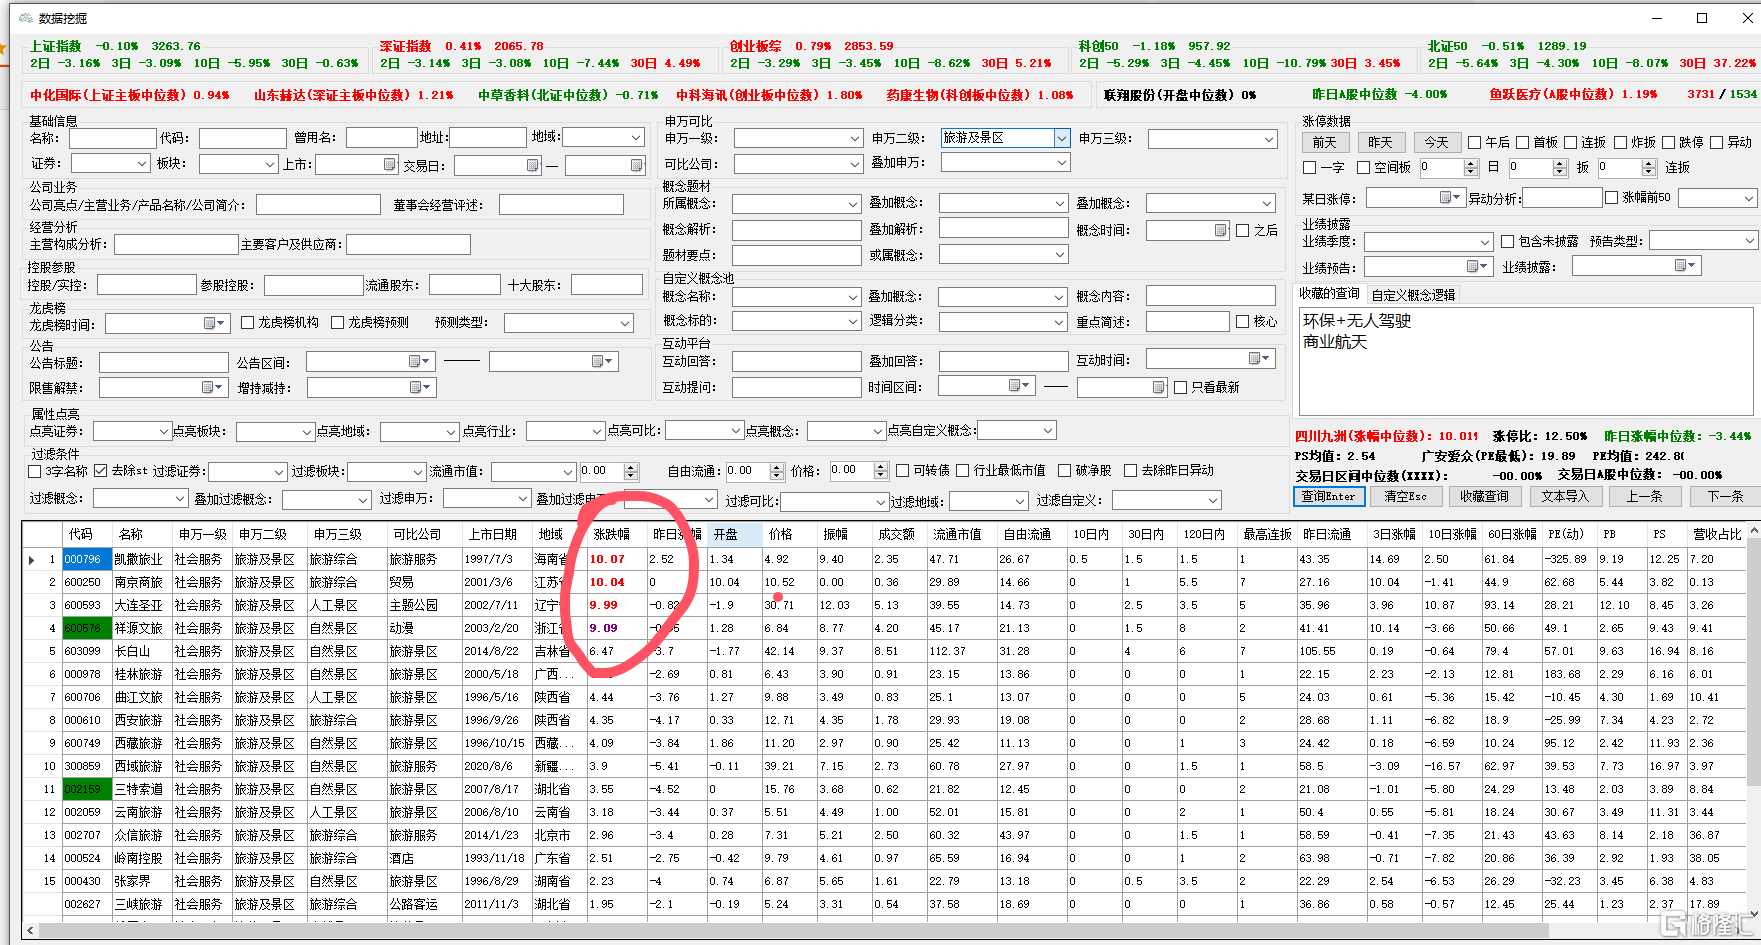The image size is (1761, 945).
Task: Check the 涨幅前50 checkbox
Action: pos(1612,197)
